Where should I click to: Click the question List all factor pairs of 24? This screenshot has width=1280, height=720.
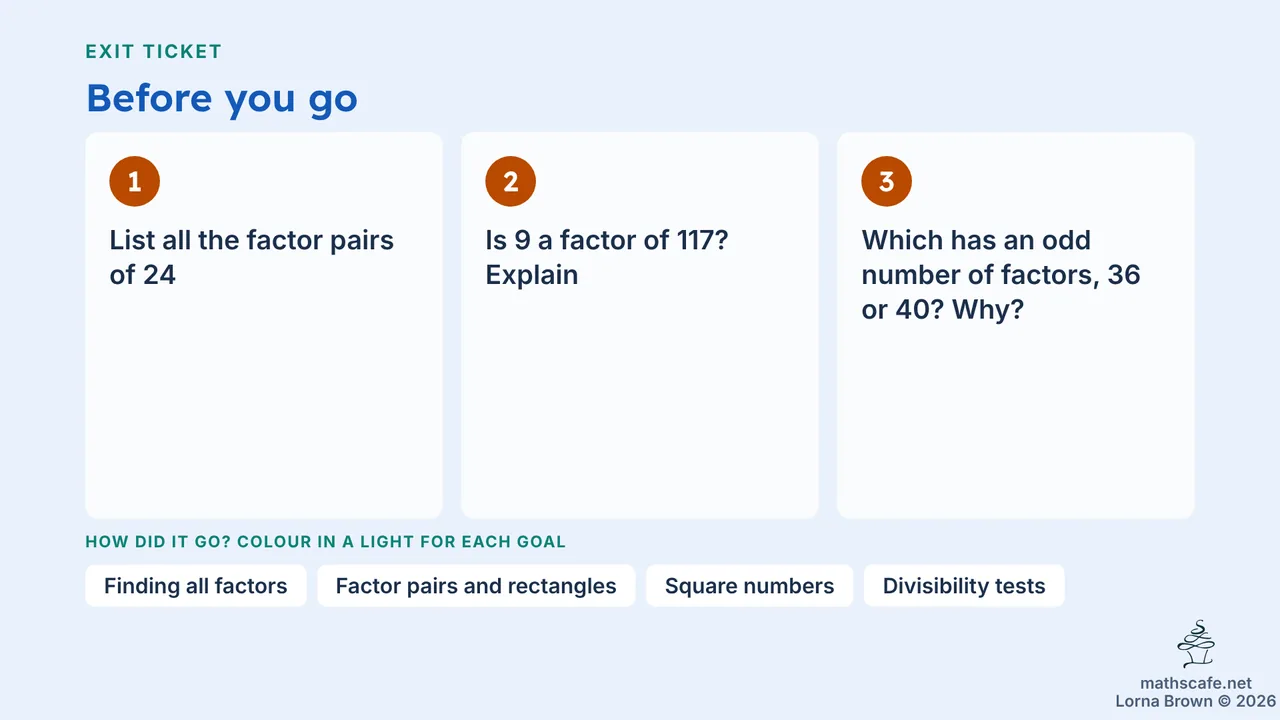tap(252, 258)
